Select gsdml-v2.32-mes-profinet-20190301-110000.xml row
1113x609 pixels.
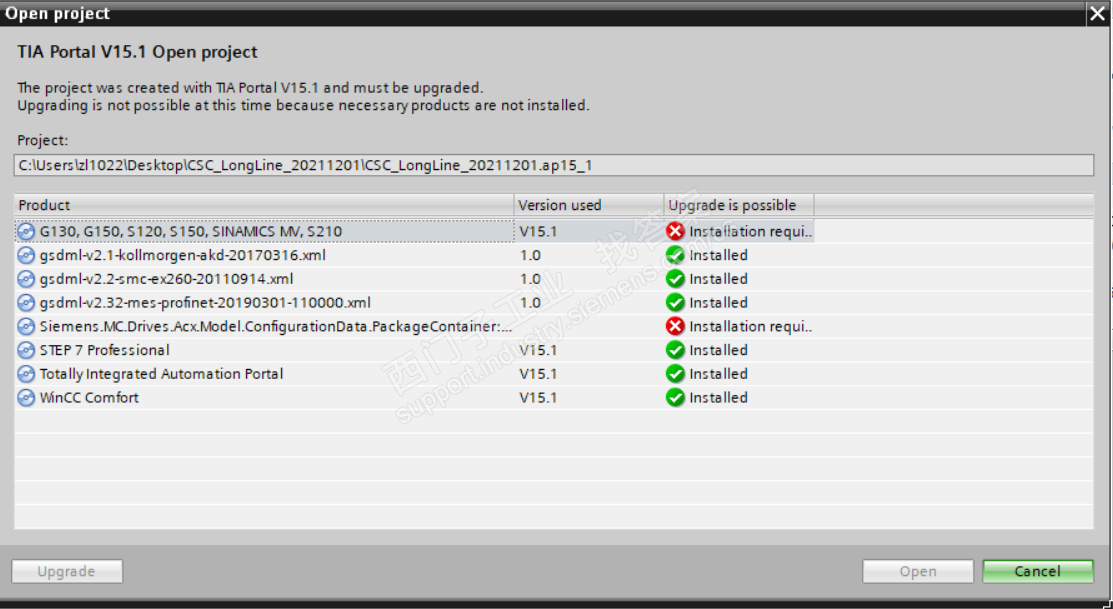pos(205,303)
